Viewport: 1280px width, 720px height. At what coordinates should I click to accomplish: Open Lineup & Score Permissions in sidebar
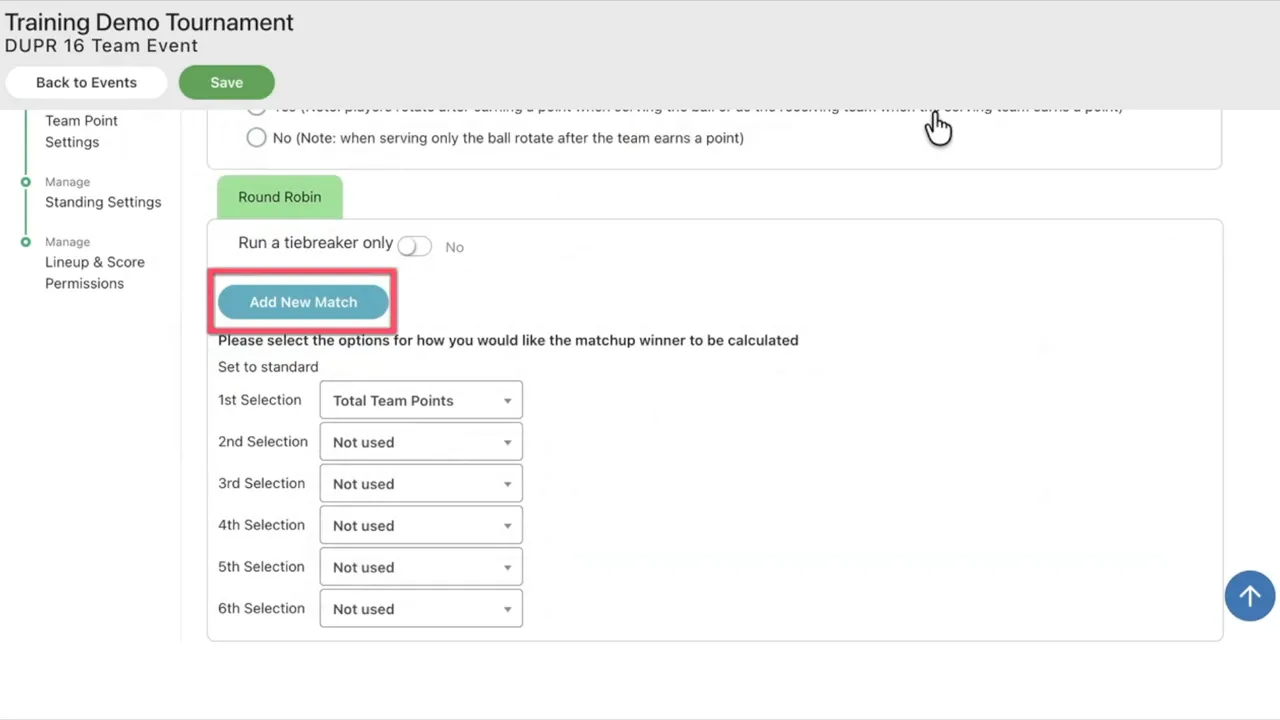[95, 272]
